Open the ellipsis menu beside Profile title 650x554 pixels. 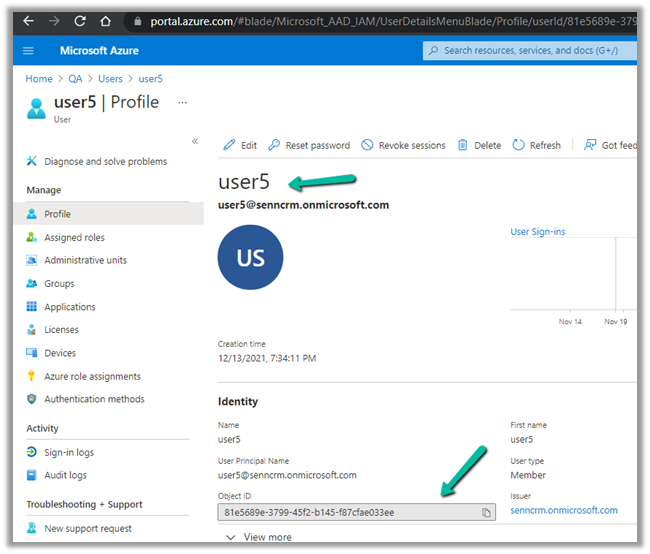coord(182,102)
